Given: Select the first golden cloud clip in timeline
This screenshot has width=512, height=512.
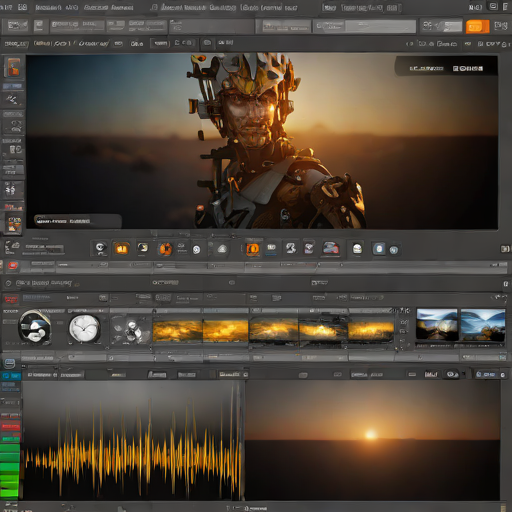Looking at the screenshot, I should tap(177, 330).
